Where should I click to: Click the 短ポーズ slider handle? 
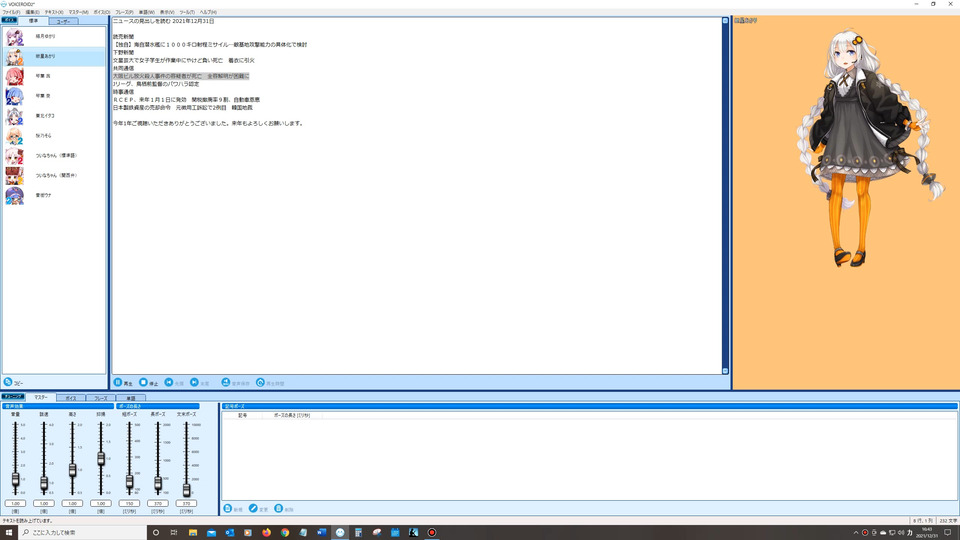click(x=129, y=482)
